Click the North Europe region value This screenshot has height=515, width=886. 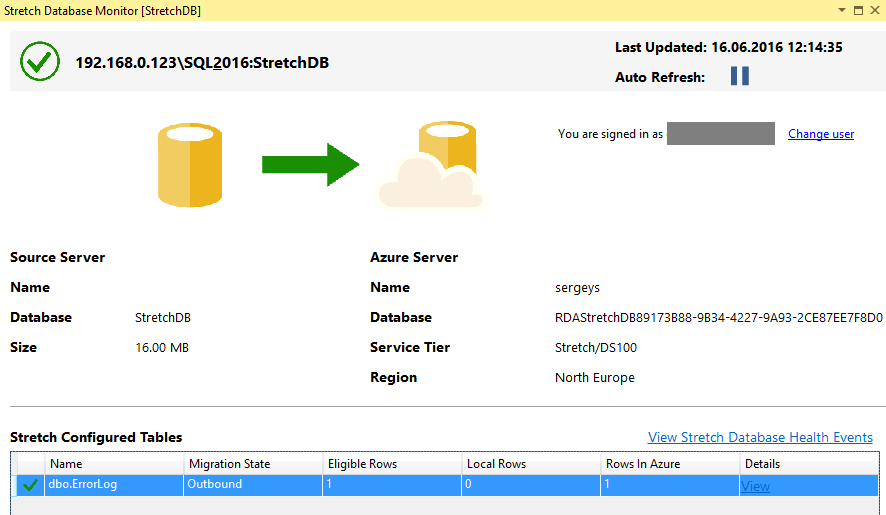pos(594,378)
